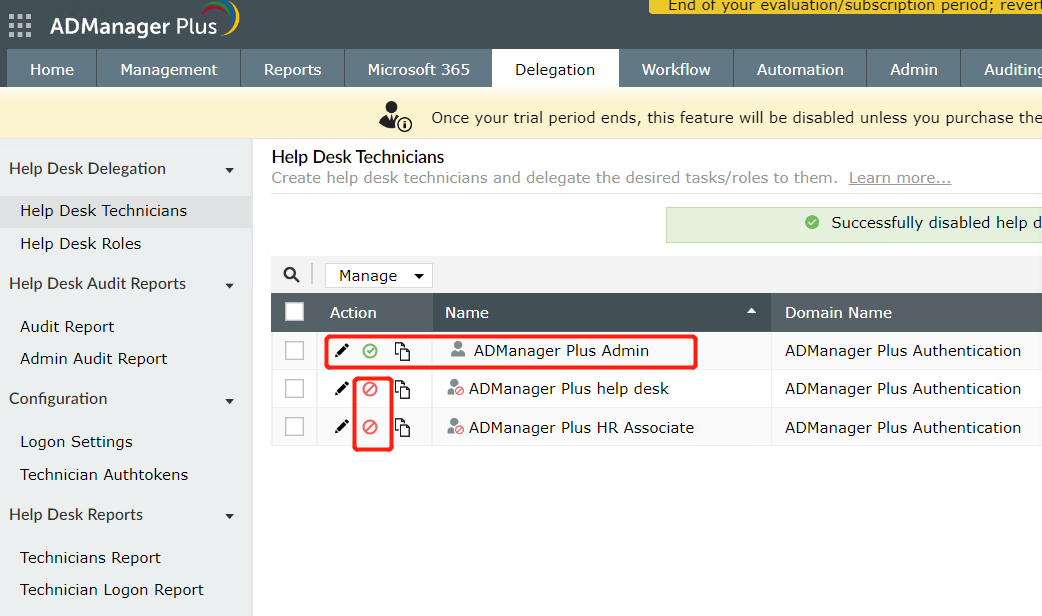Screen dimensions: 1042x616
Task: Open Help Desk Roles in sidebar
Action: tap(81, 244)
